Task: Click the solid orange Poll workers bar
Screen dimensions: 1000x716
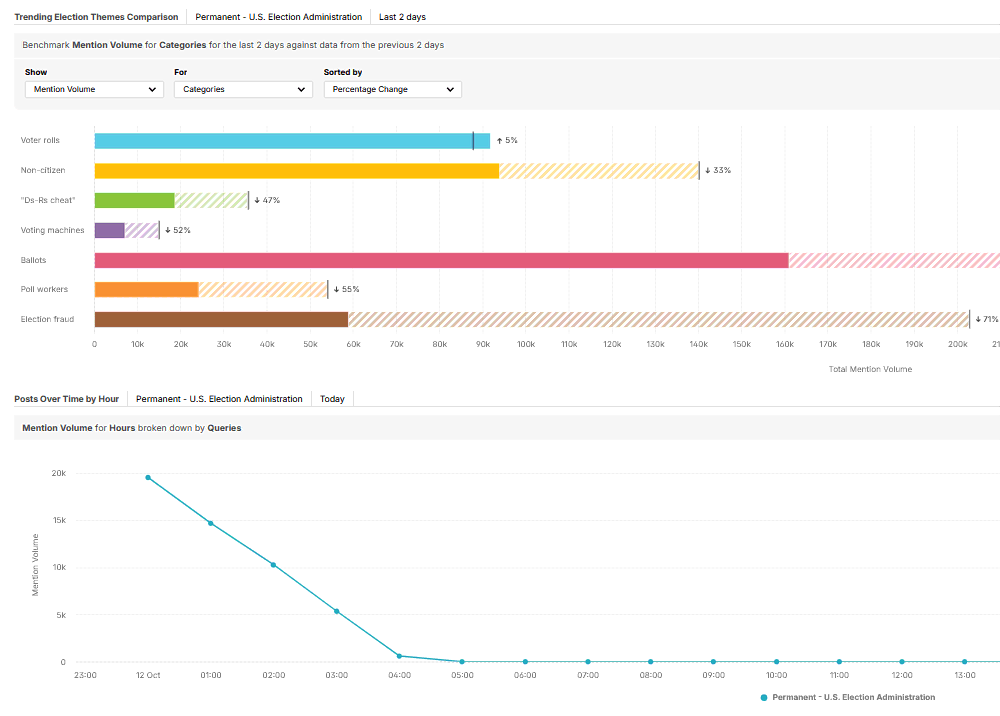Action: (x=146, y=290)
